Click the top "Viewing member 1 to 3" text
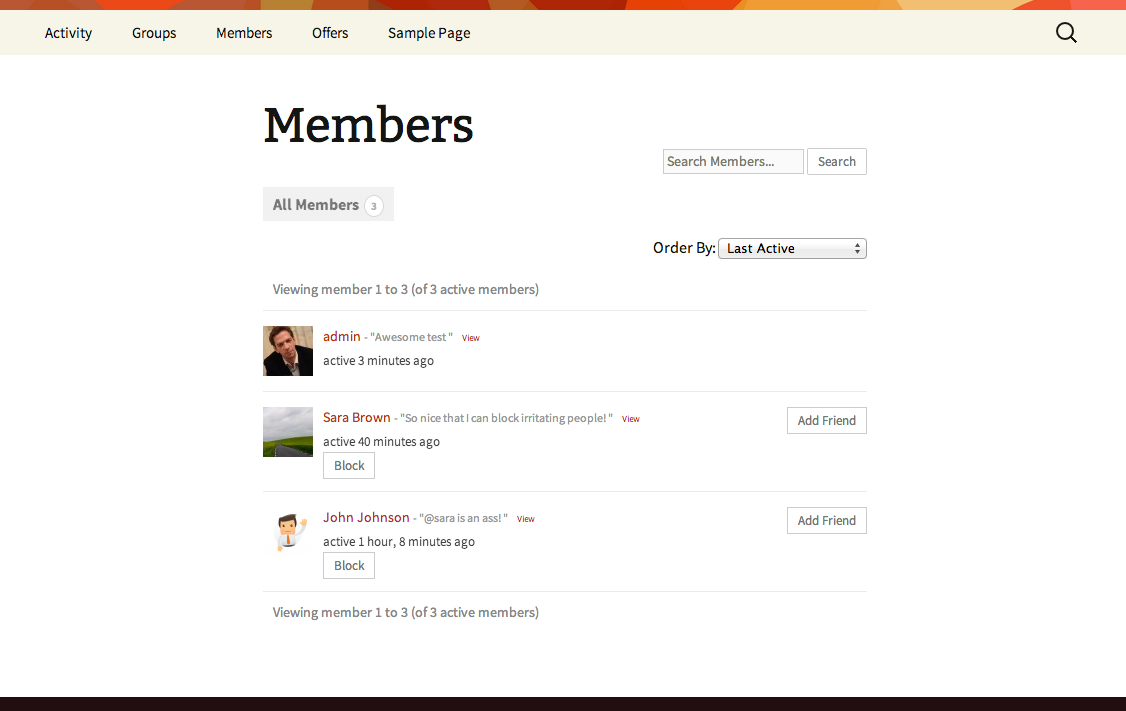Screen dimensions: 1126x711 tap(406, 289)
